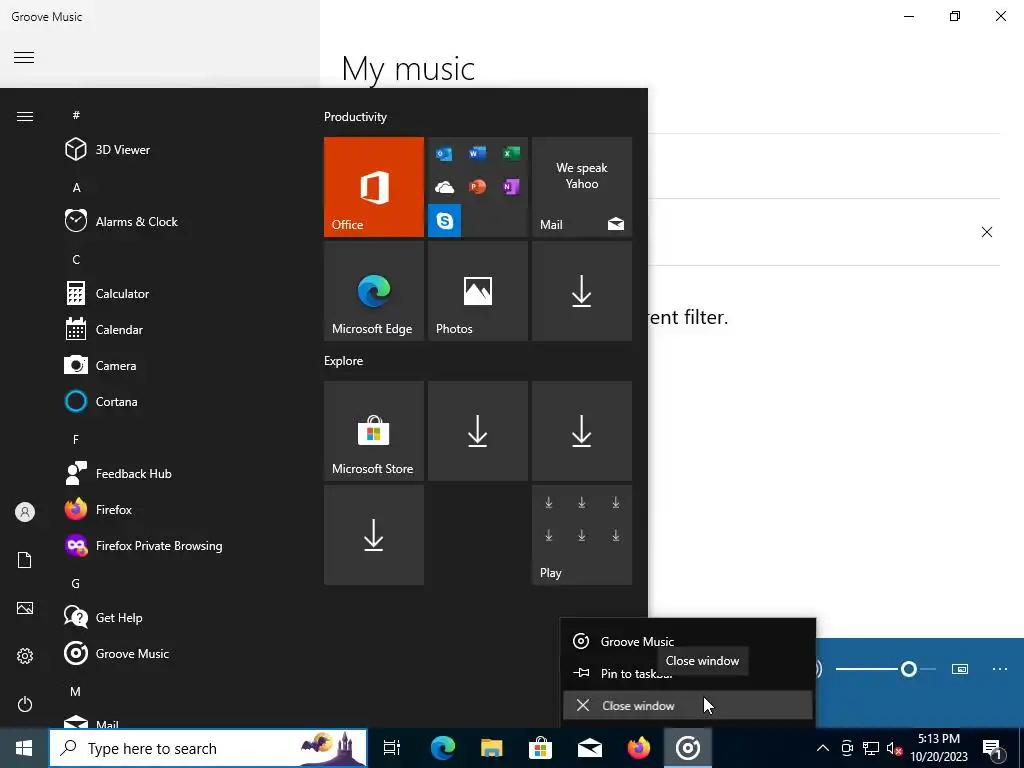Image resolution: width=1024 pixels, height=768 pixels.
Task: Open OneNote icon in Office apps tile
Action: (x=511, y=187)
